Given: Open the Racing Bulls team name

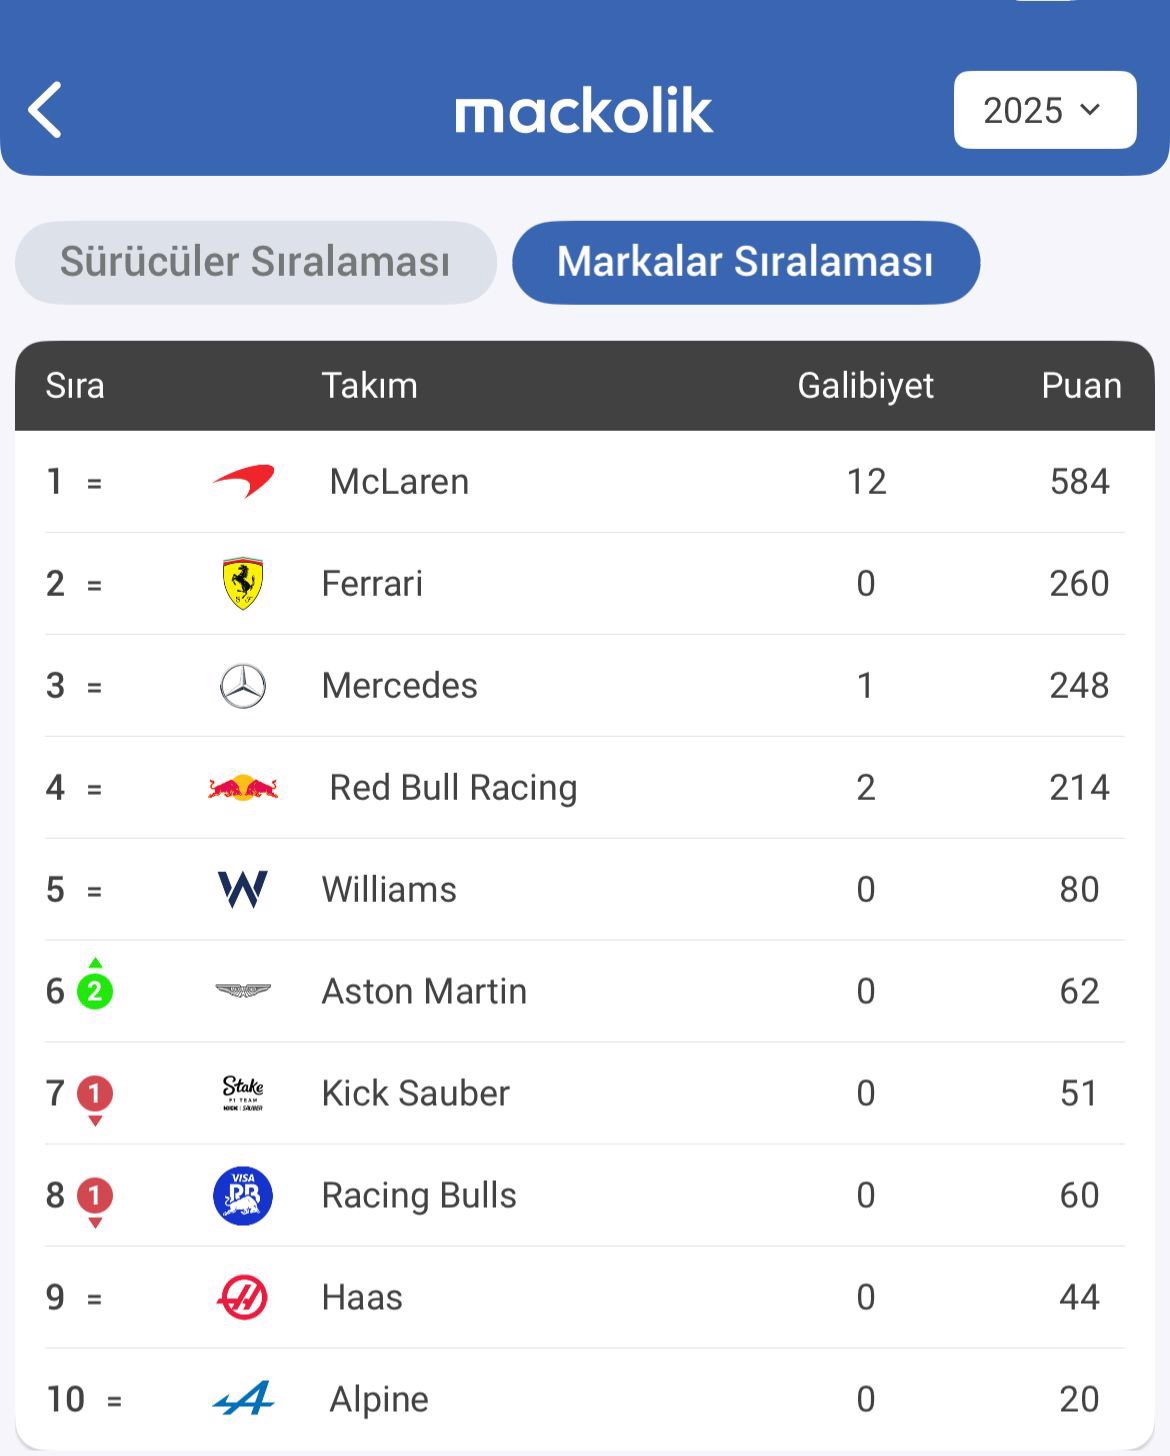Looking at the screenshot, I should (419, 1195).
